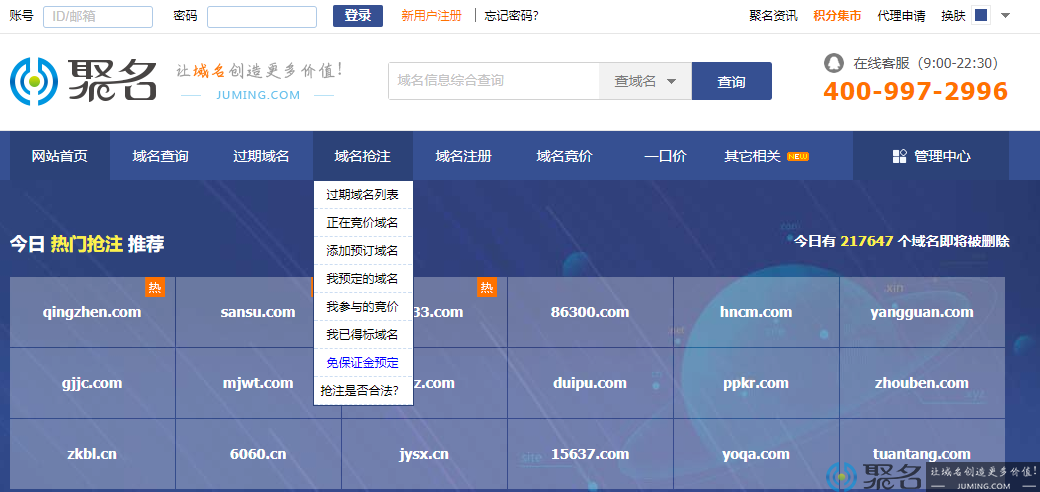Image resolution: width=1040 pixels, height=492 pixels.
Task: Click the domain search input box
Action: (x=494, y=81)
